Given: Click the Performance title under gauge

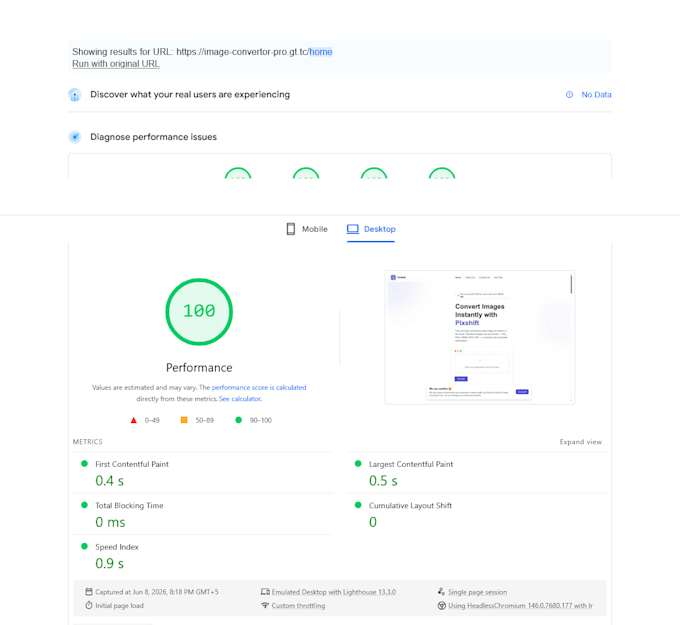Looking at the screenshot, I should tap(199, 368).
